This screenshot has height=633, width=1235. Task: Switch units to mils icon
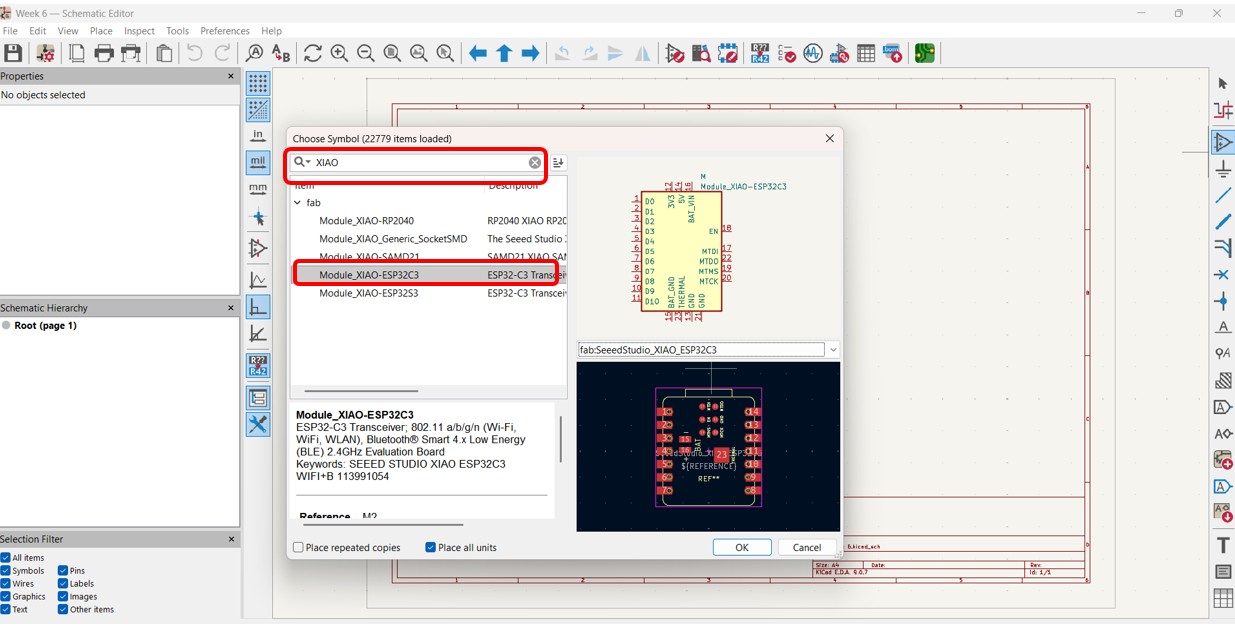(x=258, y=161)
